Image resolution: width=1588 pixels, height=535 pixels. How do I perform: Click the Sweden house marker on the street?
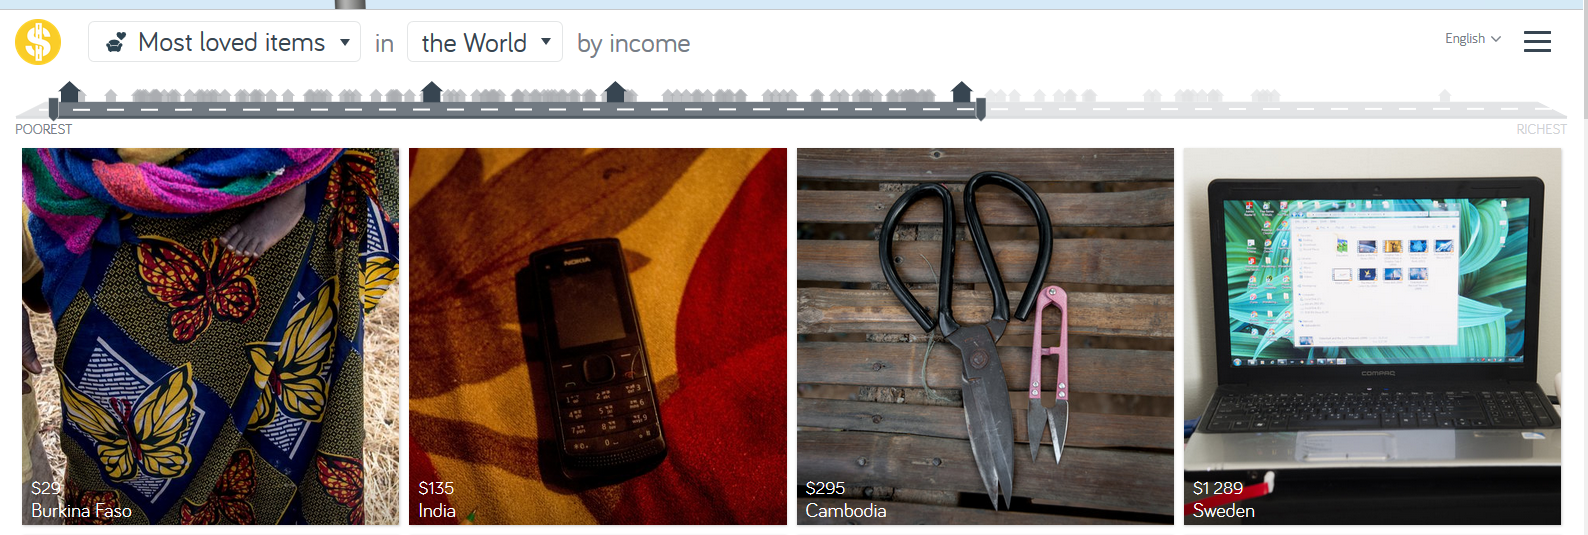[x=962, y=92]
